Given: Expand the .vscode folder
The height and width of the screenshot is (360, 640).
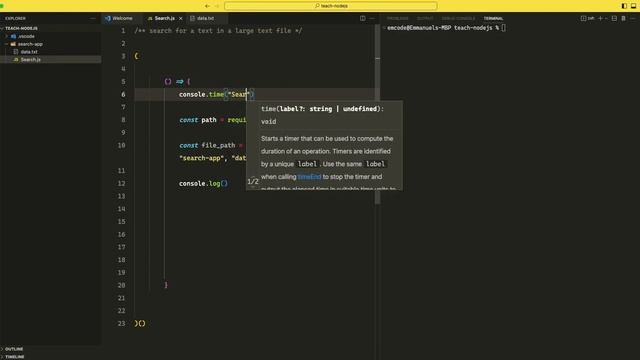Looking at the screenshot, I should (x=51, y=36).
